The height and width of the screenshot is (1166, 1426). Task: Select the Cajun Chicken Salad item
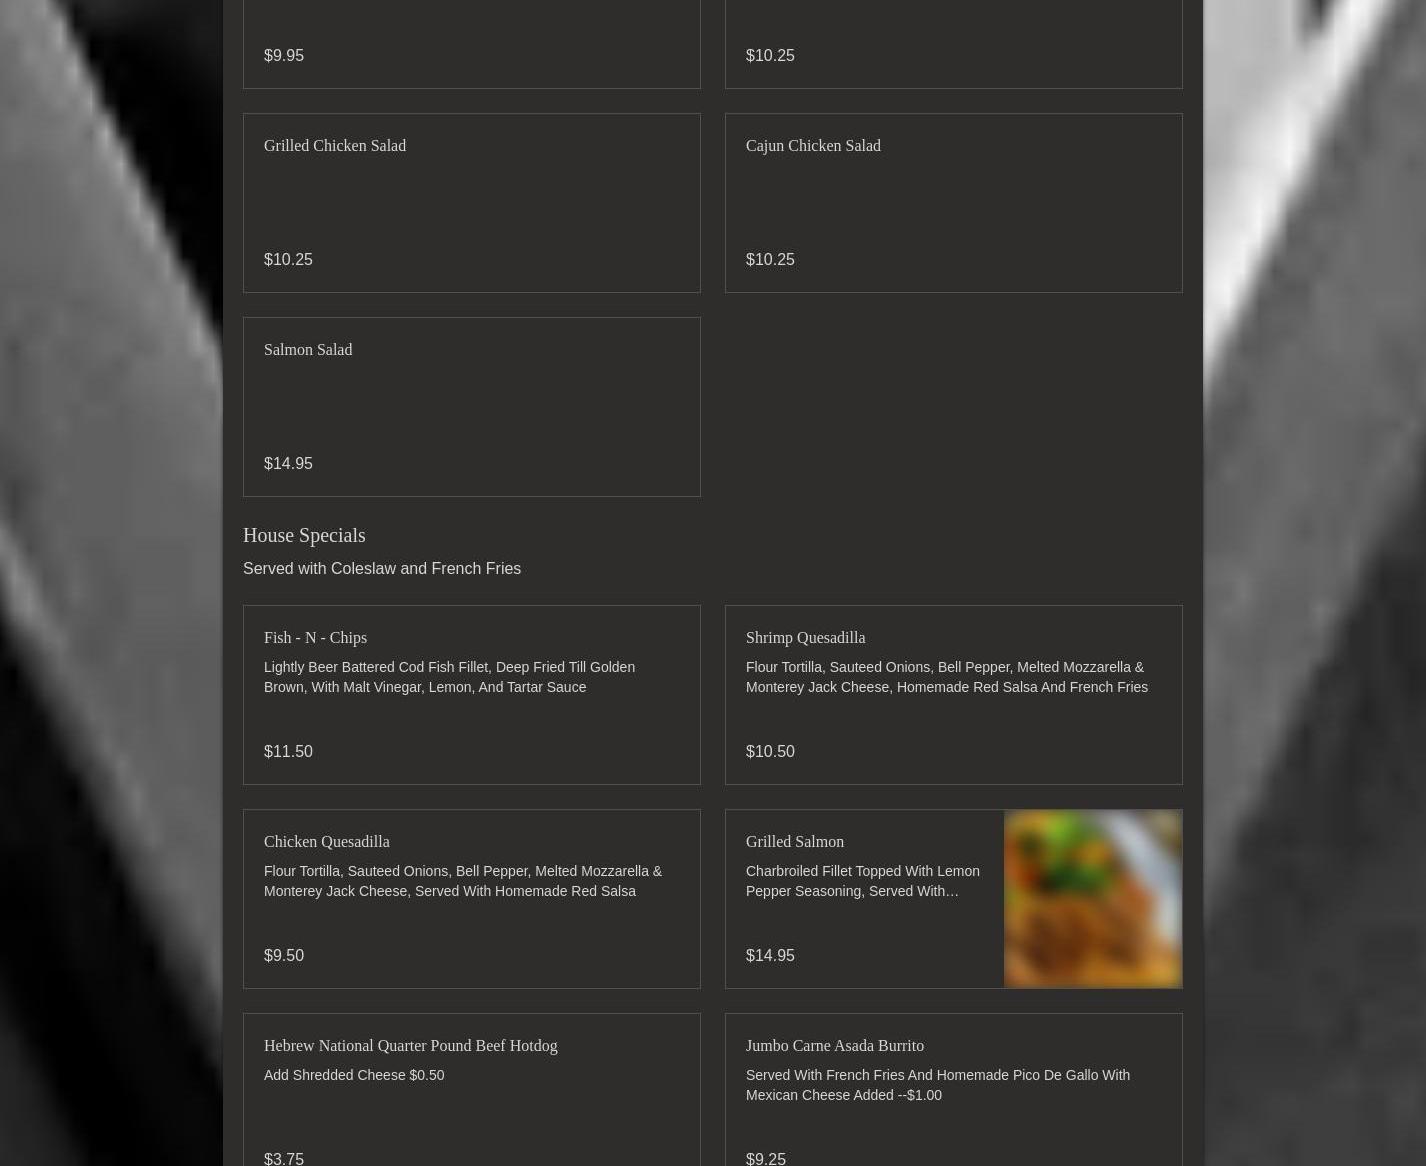click(953, 203)
